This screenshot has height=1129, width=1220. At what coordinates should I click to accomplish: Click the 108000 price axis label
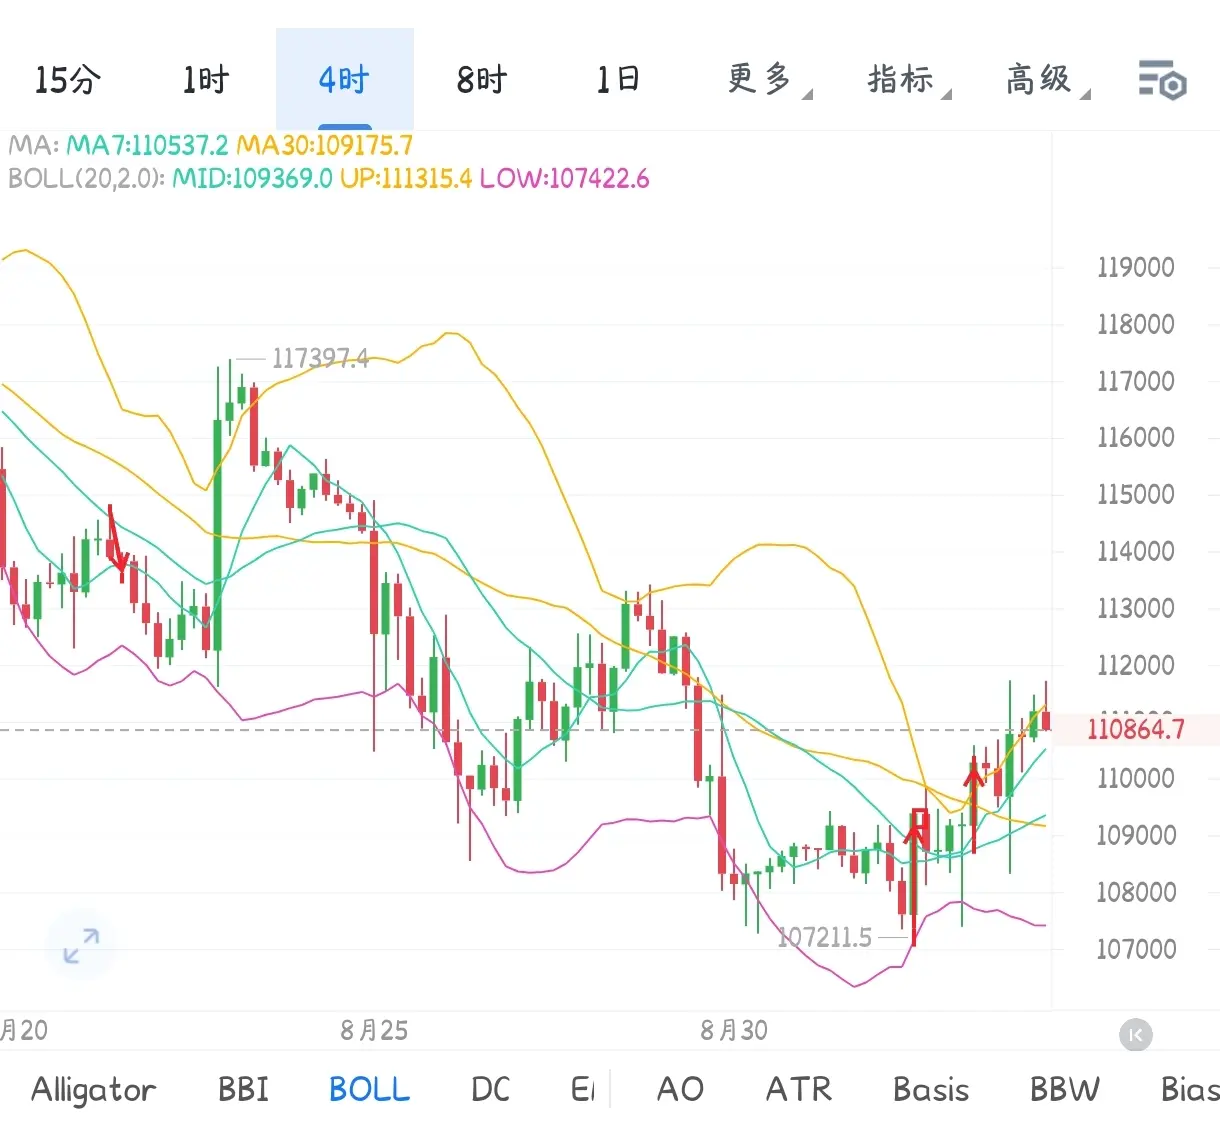[1136, 892]
